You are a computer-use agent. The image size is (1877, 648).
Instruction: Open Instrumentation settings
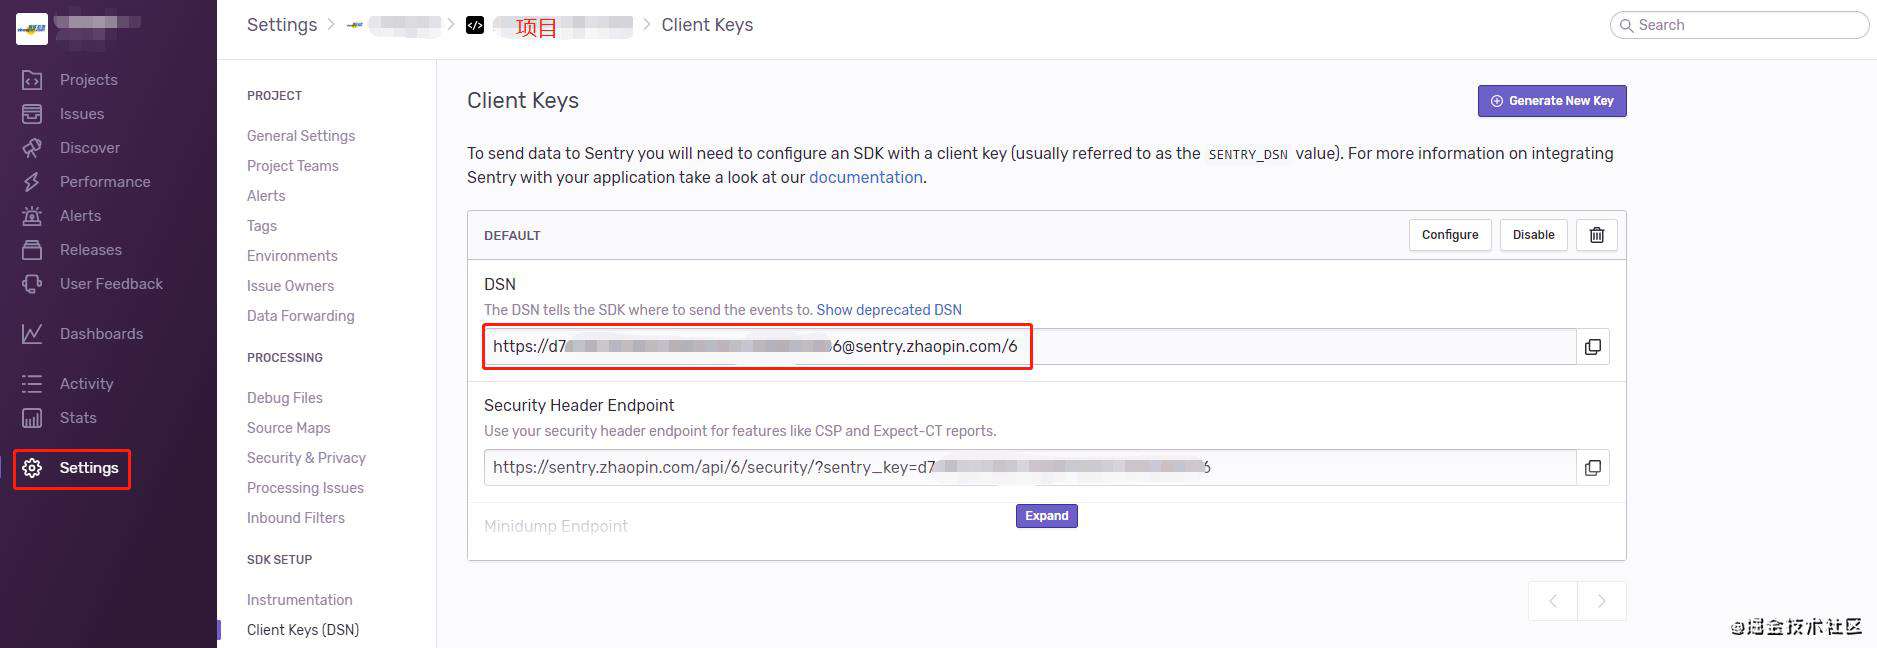tap(300, 600)
